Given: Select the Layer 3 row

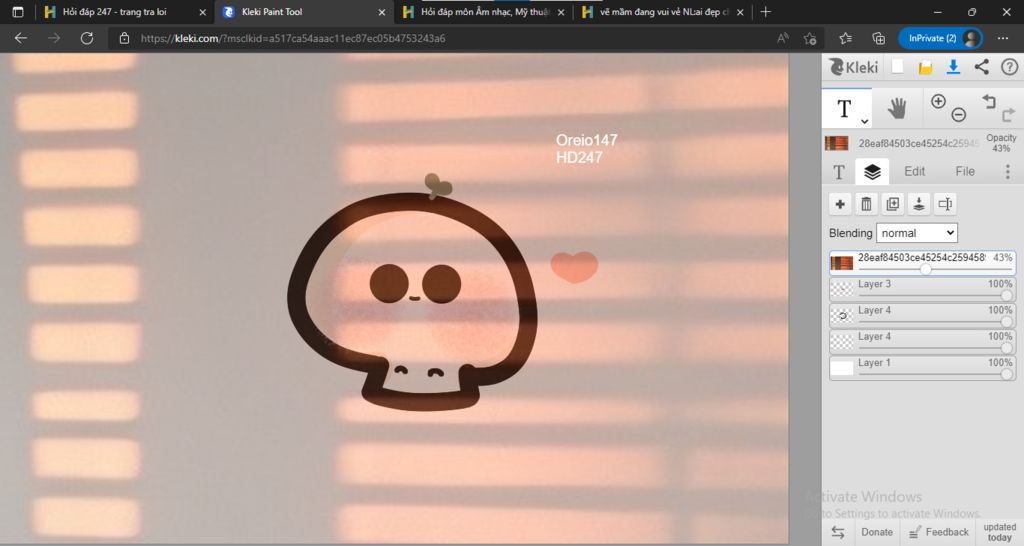Looking at the screenshot, I should click(x=922, y=289).
